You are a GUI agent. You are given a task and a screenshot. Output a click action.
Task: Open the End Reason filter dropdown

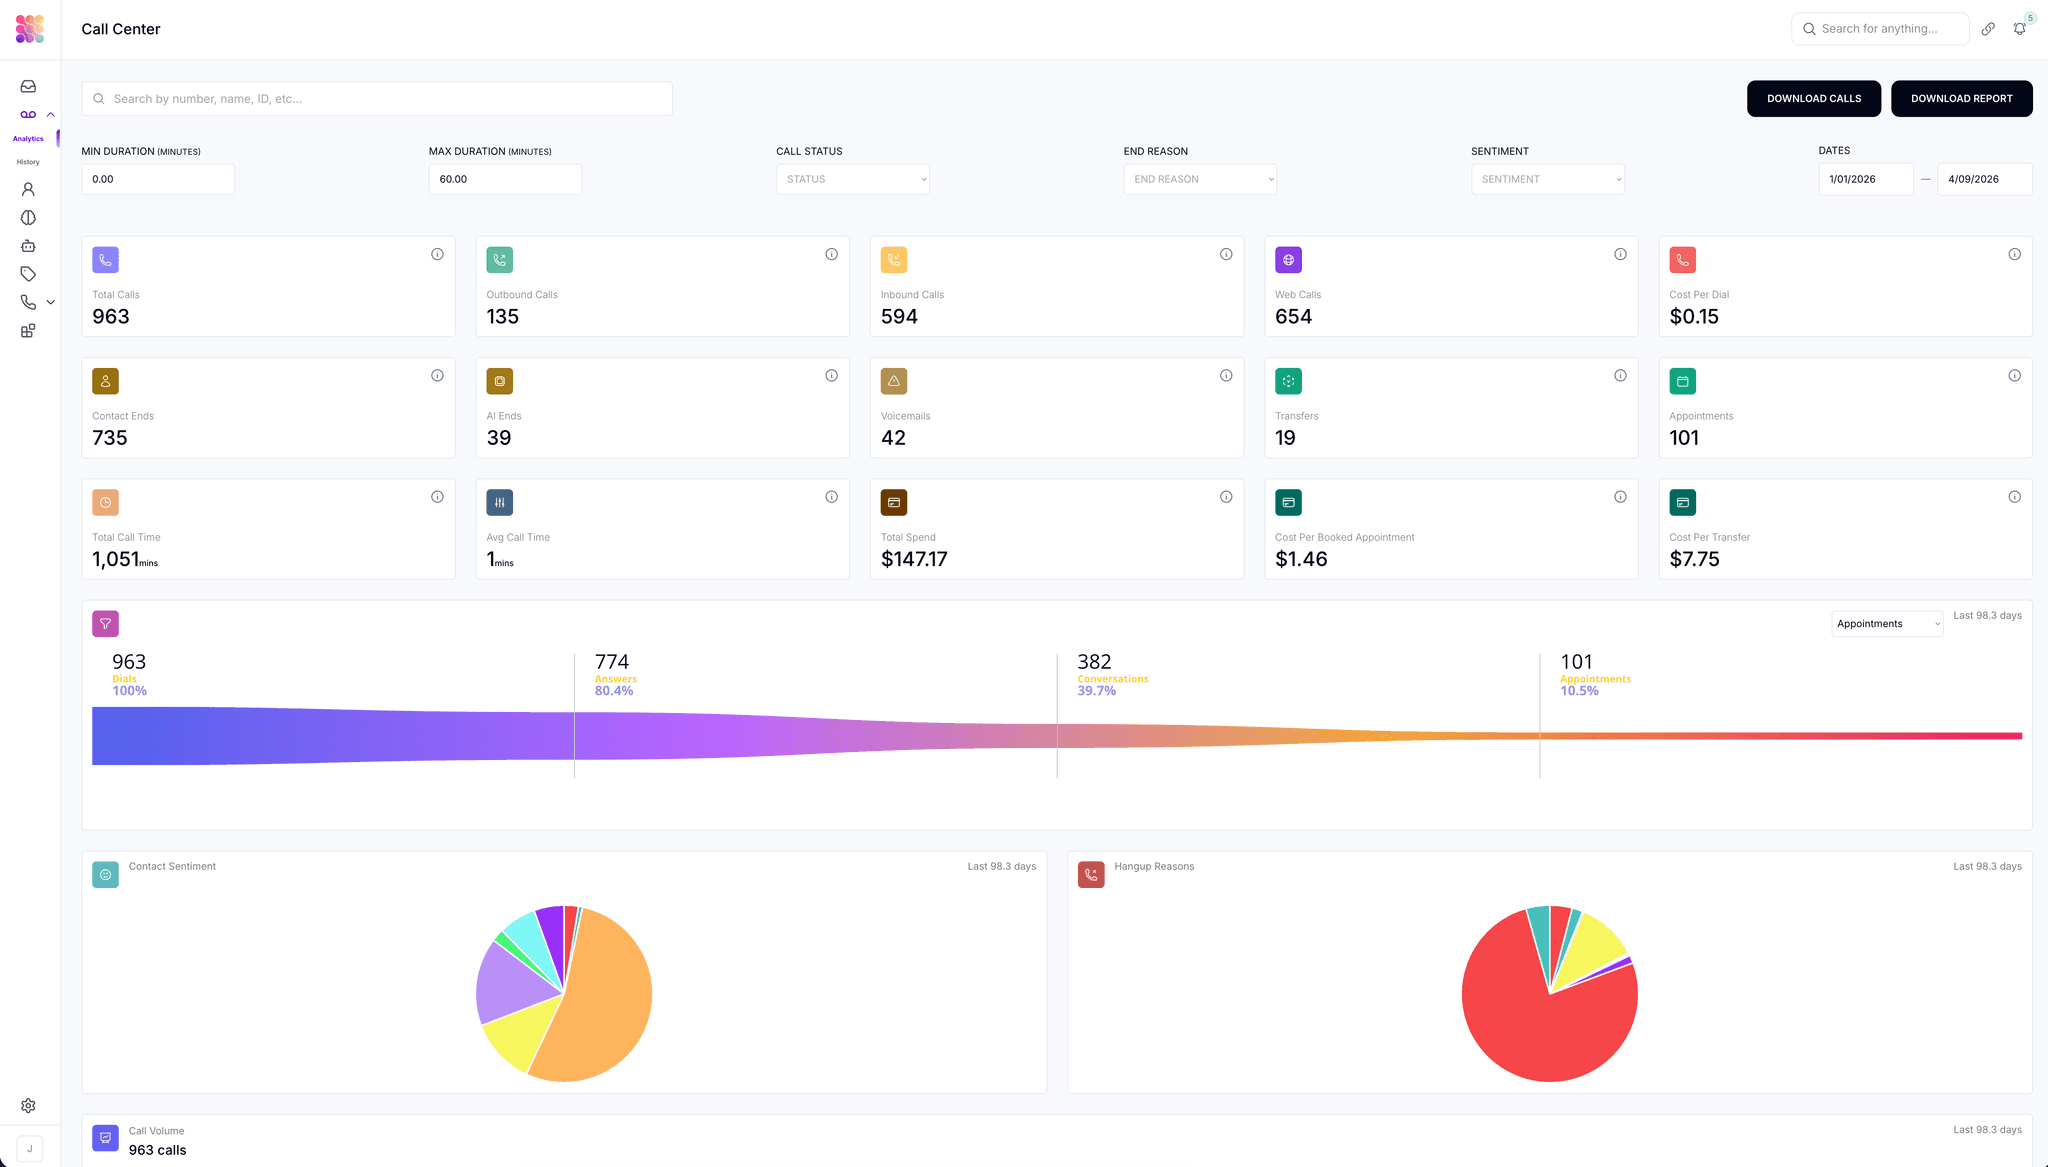pyautogui.click(x=1199, y=179)
